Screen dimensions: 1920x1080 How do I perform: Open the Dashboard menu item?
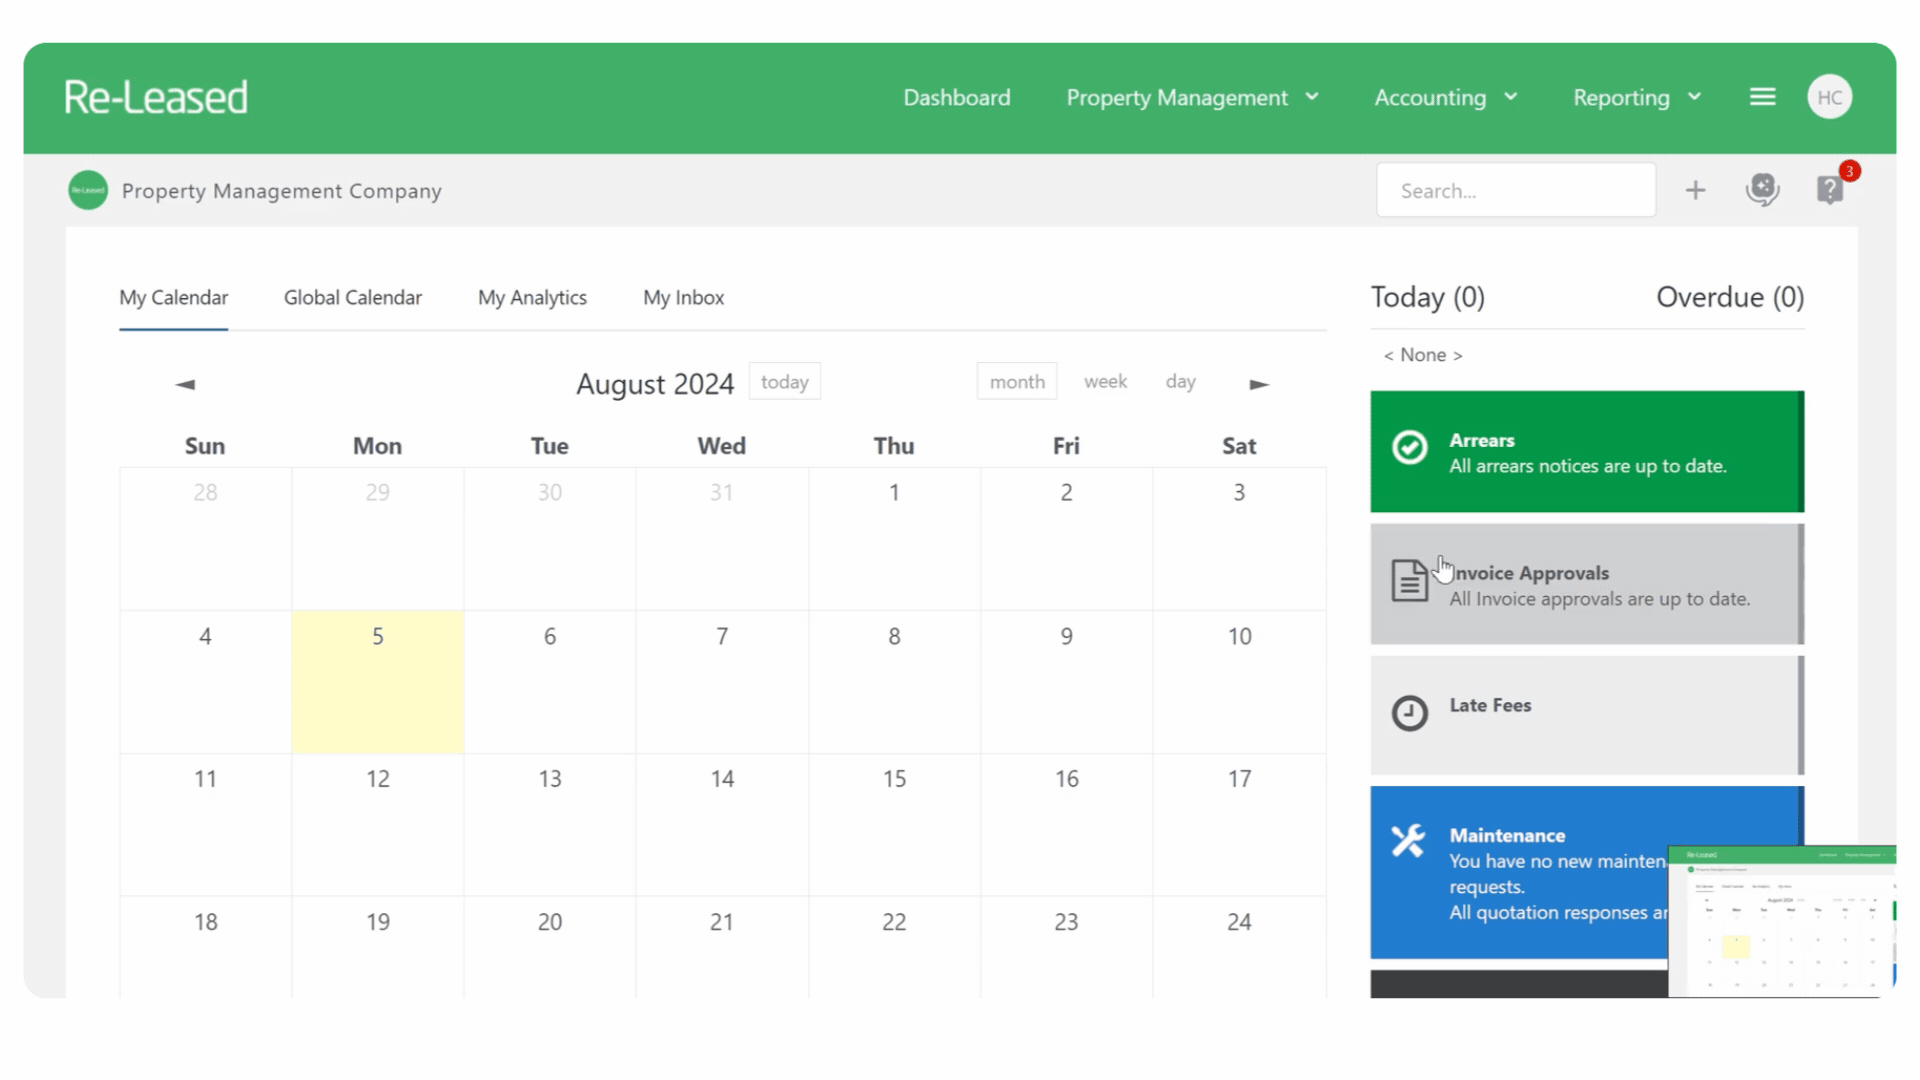[957, 97]
